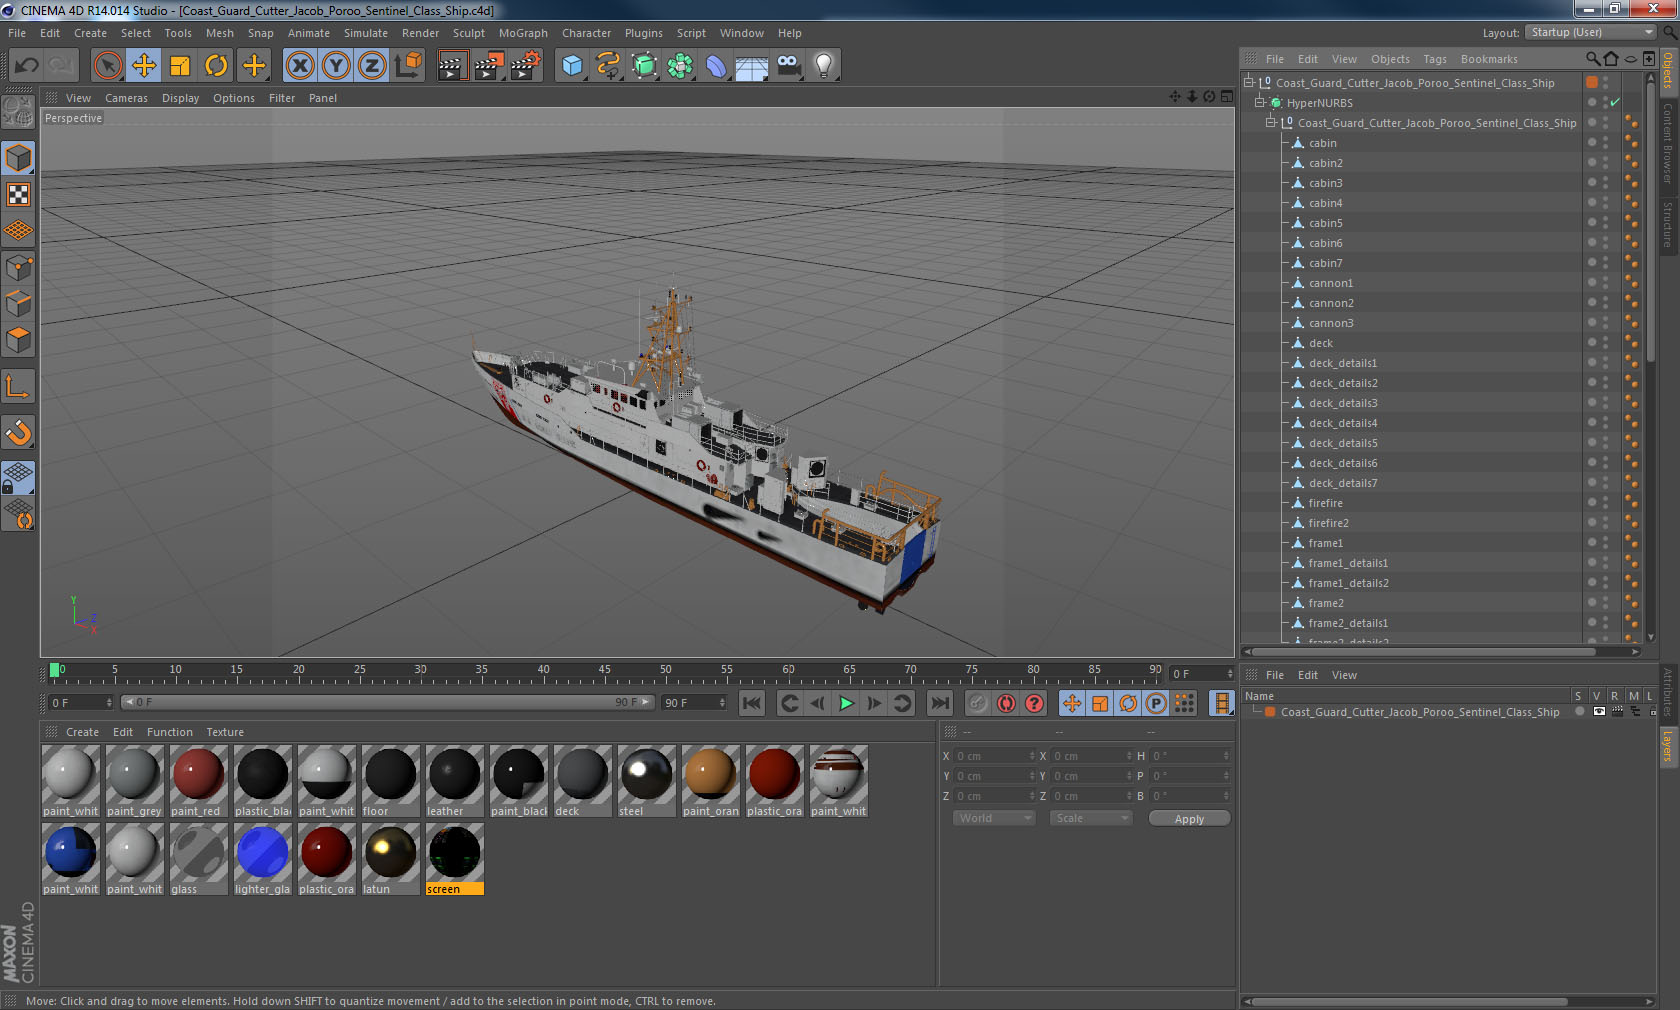Go to the start of animation
Screen dimensions: 1680x1010
pos(752,703)
